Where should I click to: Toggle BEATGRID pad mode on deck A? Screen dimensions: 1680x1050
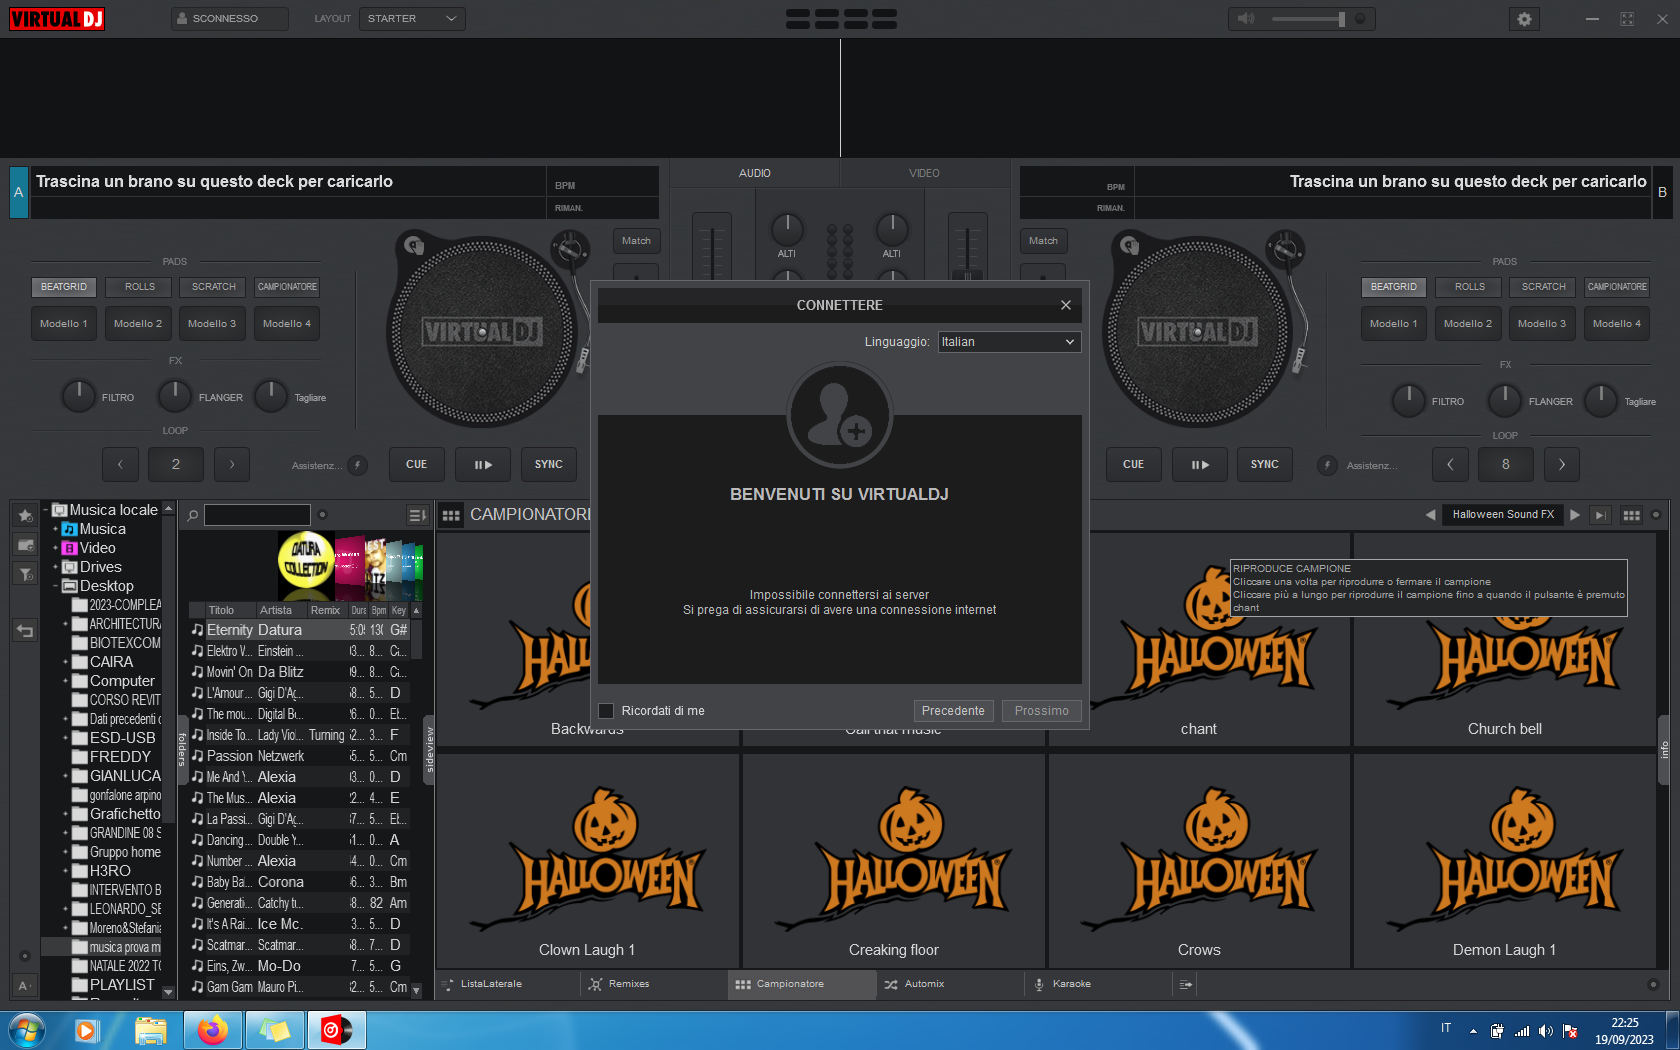[x=64, y=287]
